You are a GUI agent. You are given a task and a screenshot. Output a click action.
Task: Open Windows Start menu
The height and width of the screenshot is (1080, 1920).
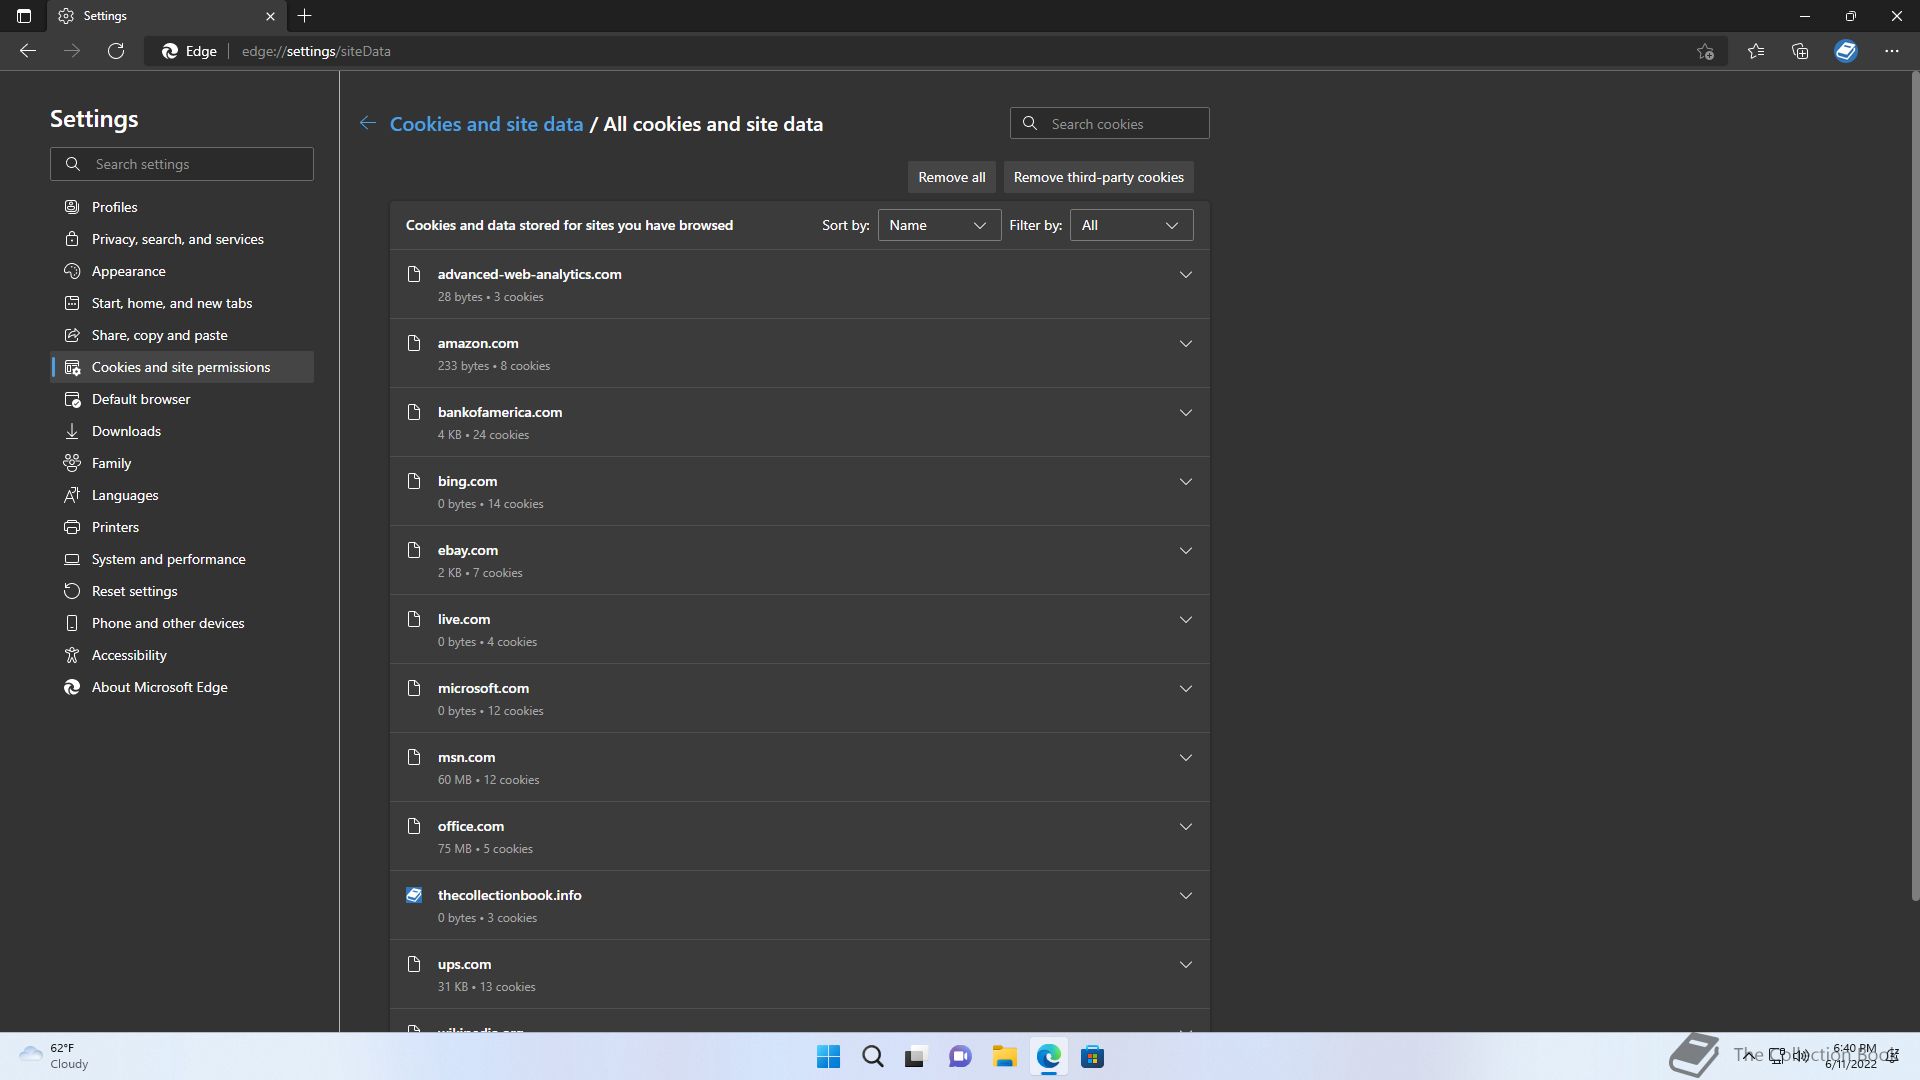(x=829, y=1057)
